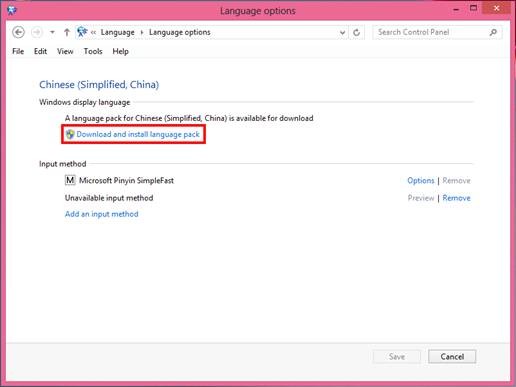Screen dimensions: 516x387
Task: Click the Input method section label
Action: tap(63, 164)
